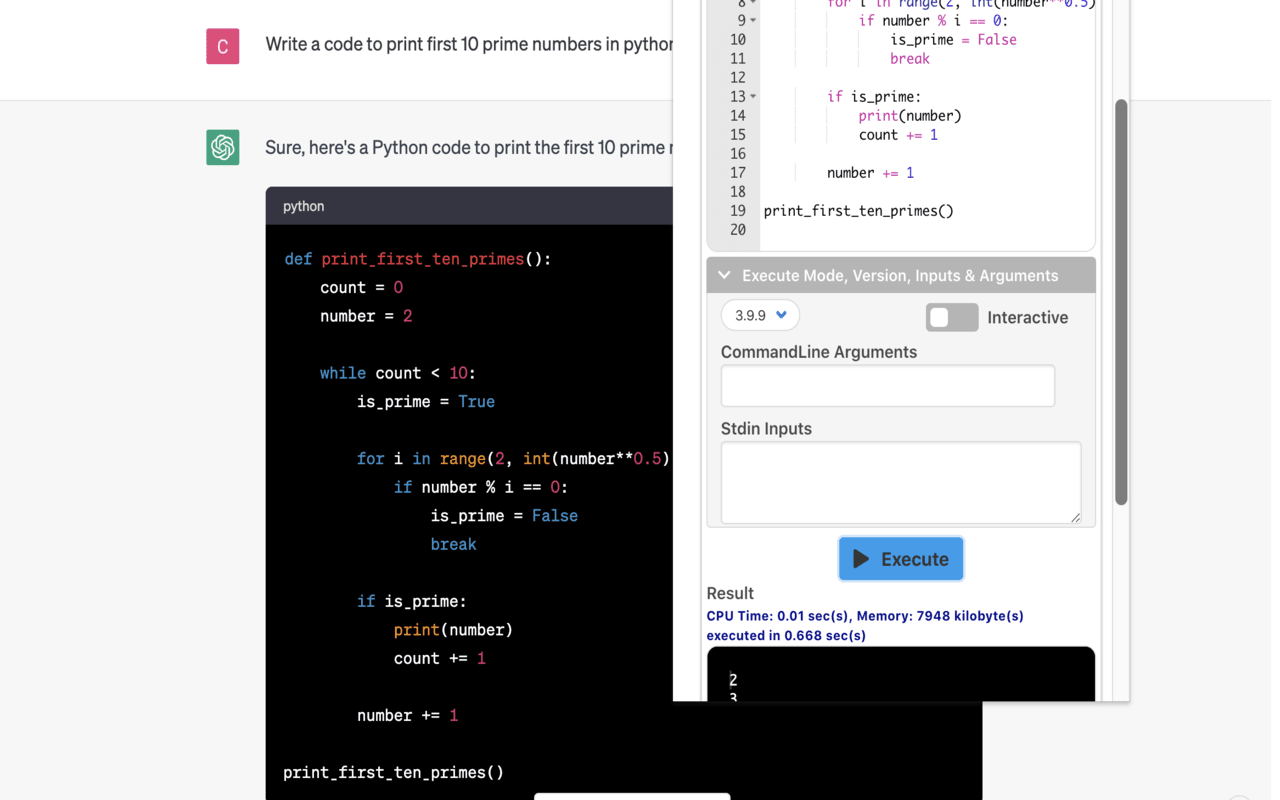Collapse Execute Mode, Version, Inputs & Arguments section
1280x800 pixels.
point(900,275)
